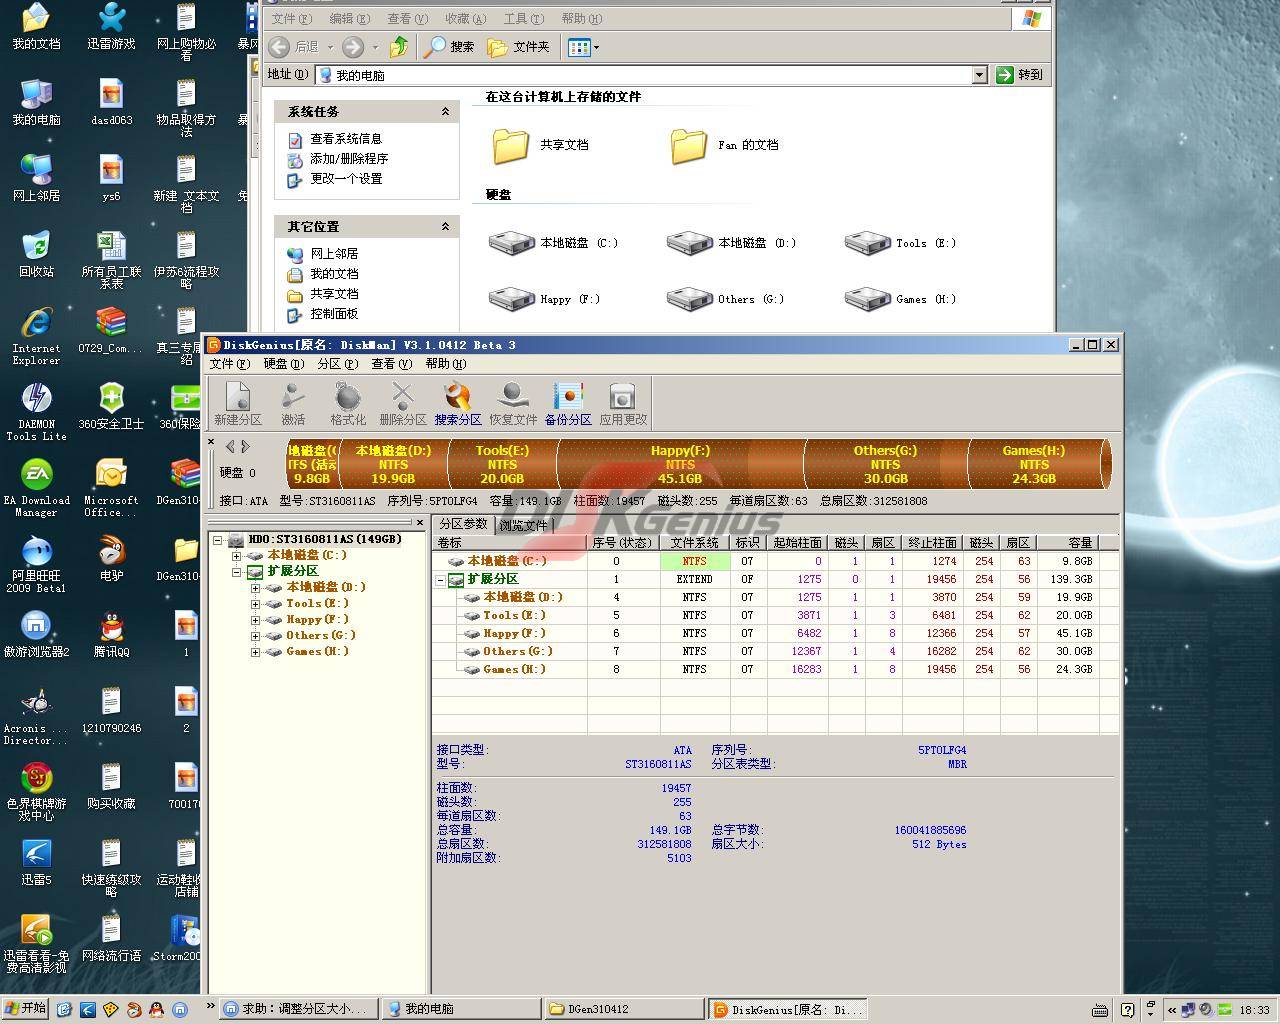1280x1024 pixels.
Task: Click the 容量 column header
Action: pos(1068,542)
